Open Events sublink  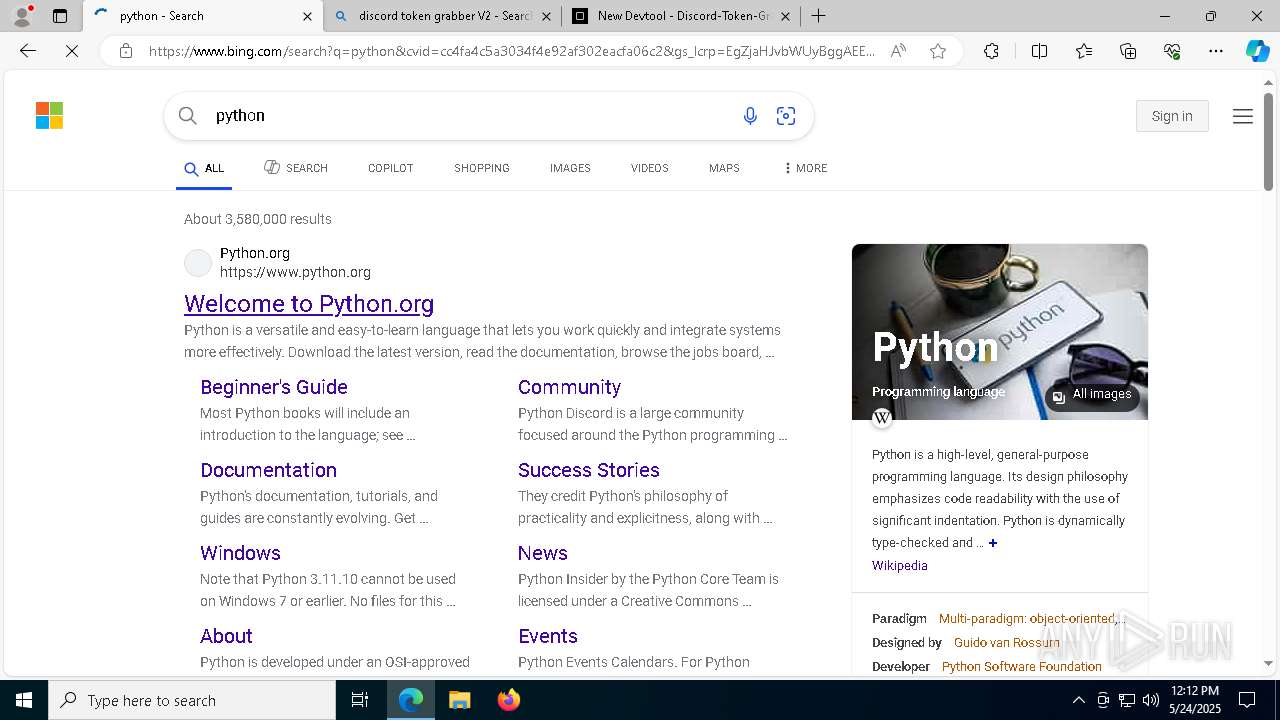coord(548,636)
